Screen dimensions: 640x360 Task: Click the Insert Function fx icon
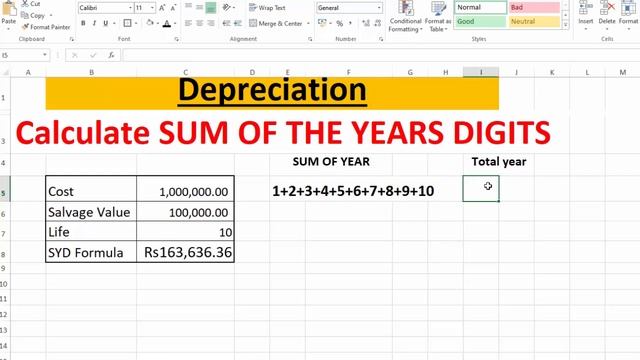point(111,55)
